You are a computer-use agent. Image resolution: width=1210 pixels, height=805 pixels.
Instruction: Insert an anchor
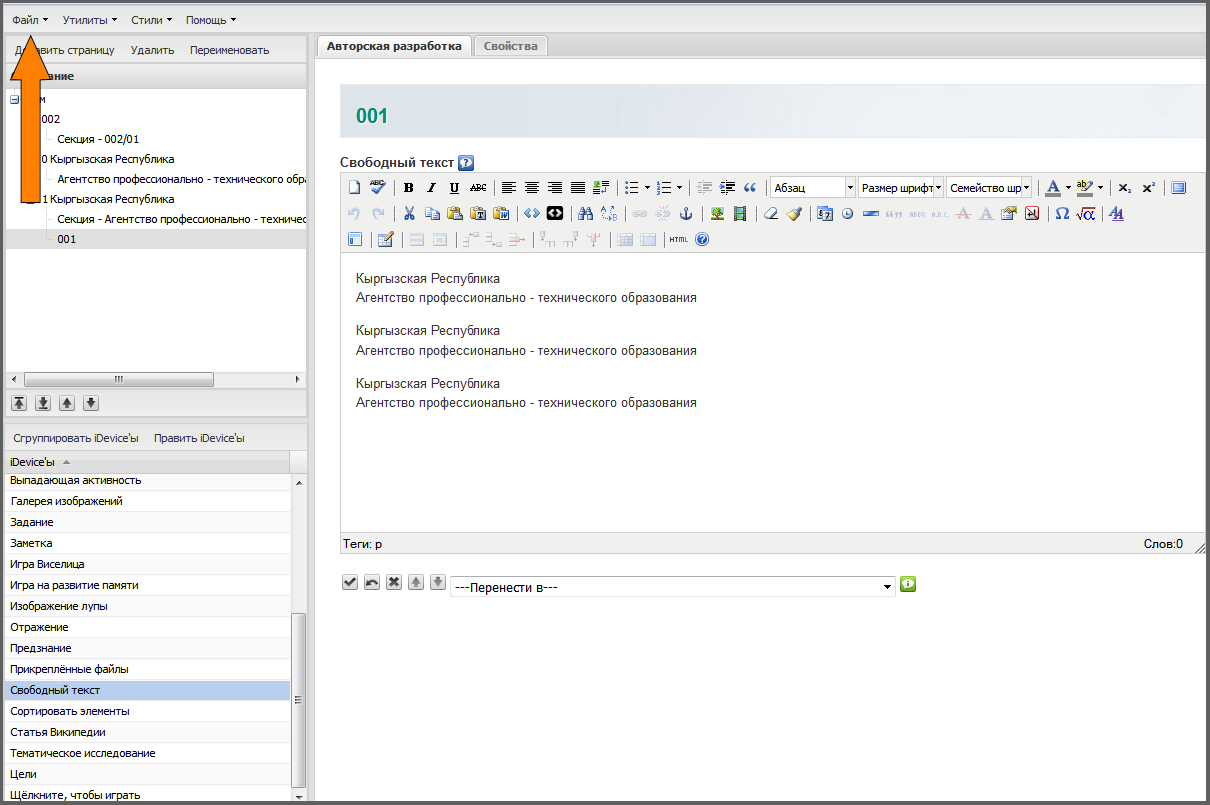click(x=686, y=214)
